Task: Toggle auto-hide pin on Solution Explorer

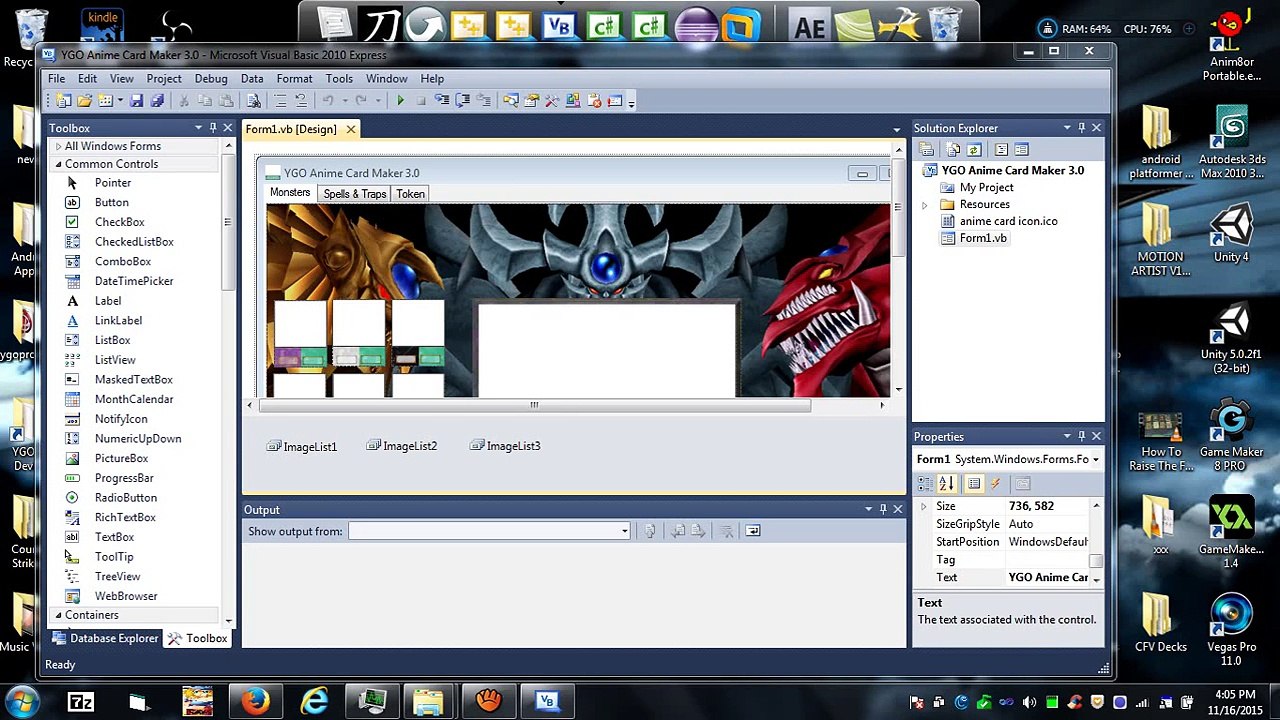Action: 1081,128
